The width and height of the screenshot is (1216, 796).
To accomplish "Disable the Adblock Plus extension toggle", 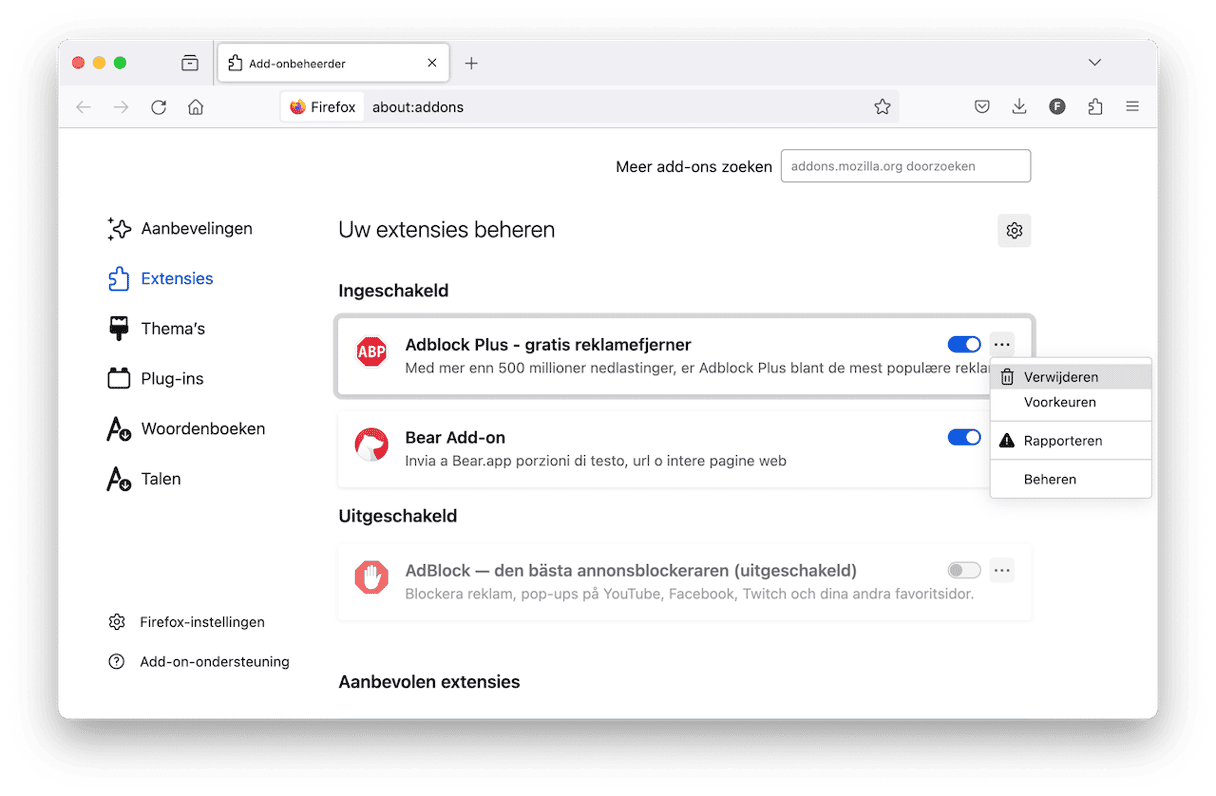I will click(965, 345).
